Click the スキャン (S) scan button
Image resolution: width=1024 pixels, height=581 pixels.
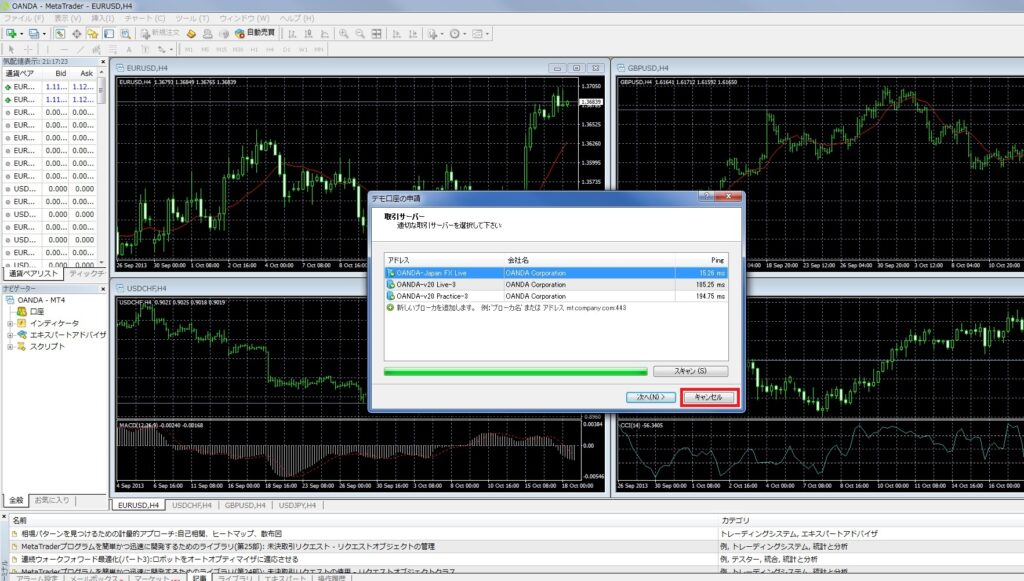pyautogui.click(x=690, y=371)
